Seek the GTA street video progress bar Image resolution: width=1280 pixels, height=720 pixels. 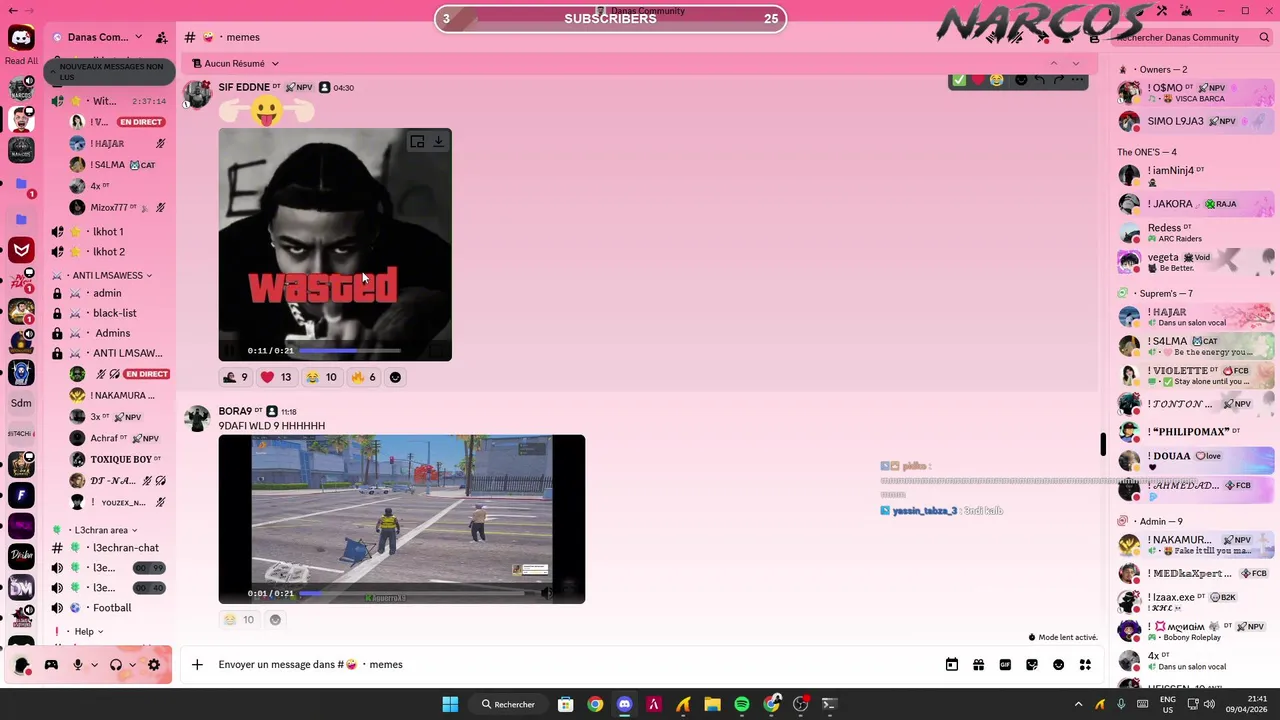(x=412, y=593)
